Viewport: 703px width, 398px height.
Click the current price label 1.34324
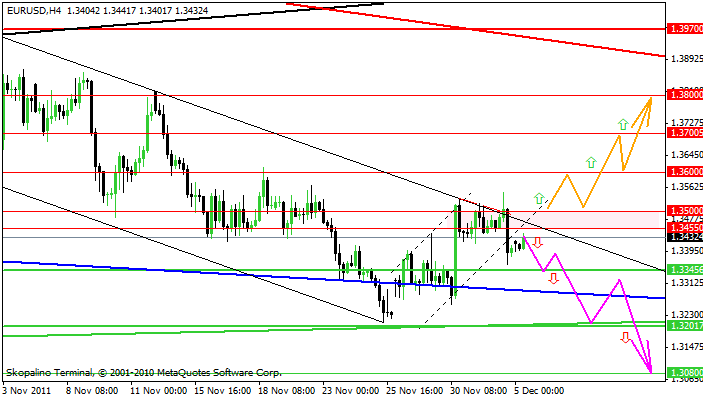click(685, 237)
